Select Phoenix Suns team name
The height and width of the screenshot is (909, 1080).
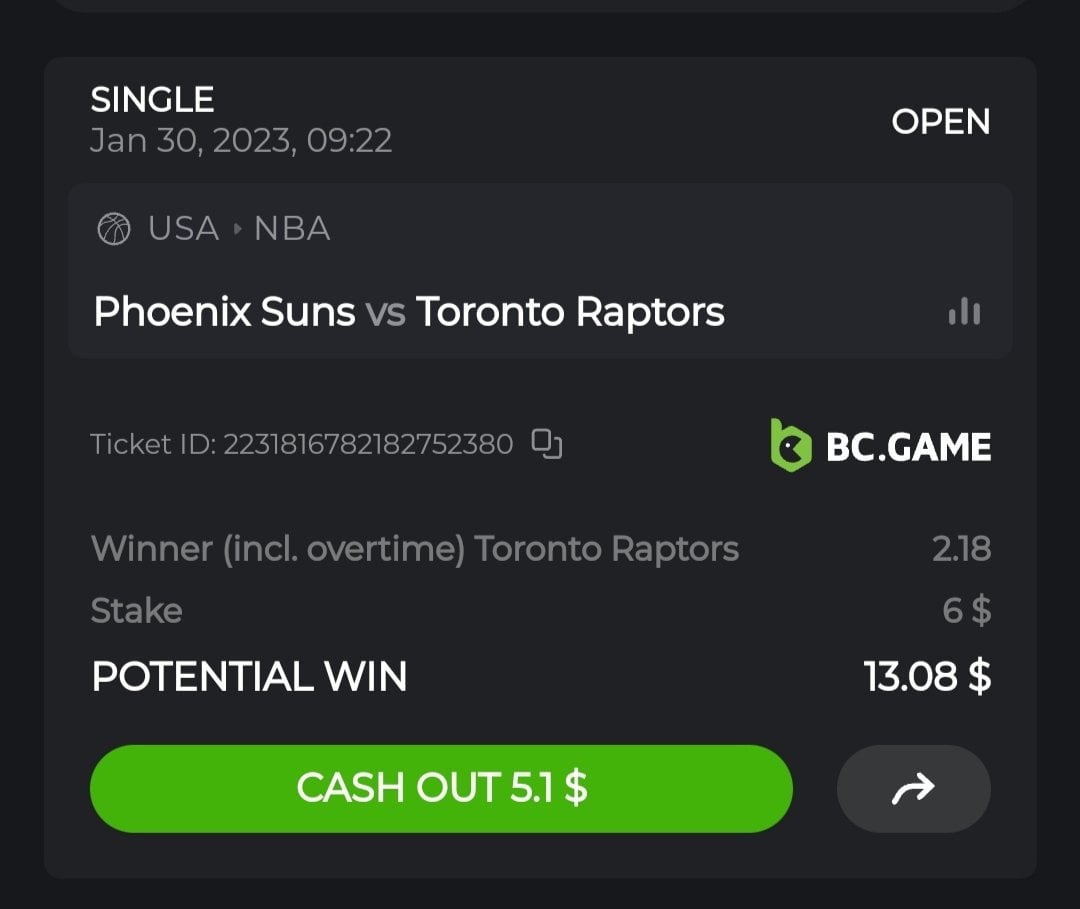pyautogui.click(x=224, y=312)
